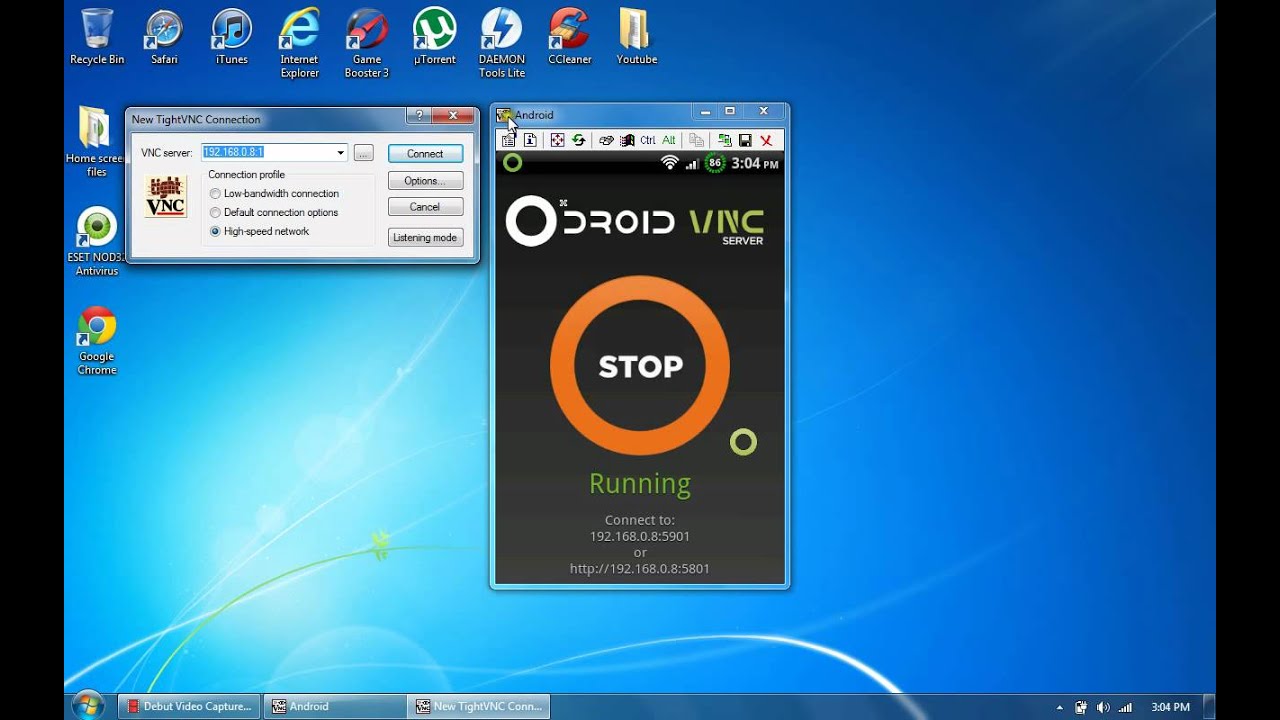Request screen refresh icon in Android toolbar
1280x720 pixels.
point(579,140)
